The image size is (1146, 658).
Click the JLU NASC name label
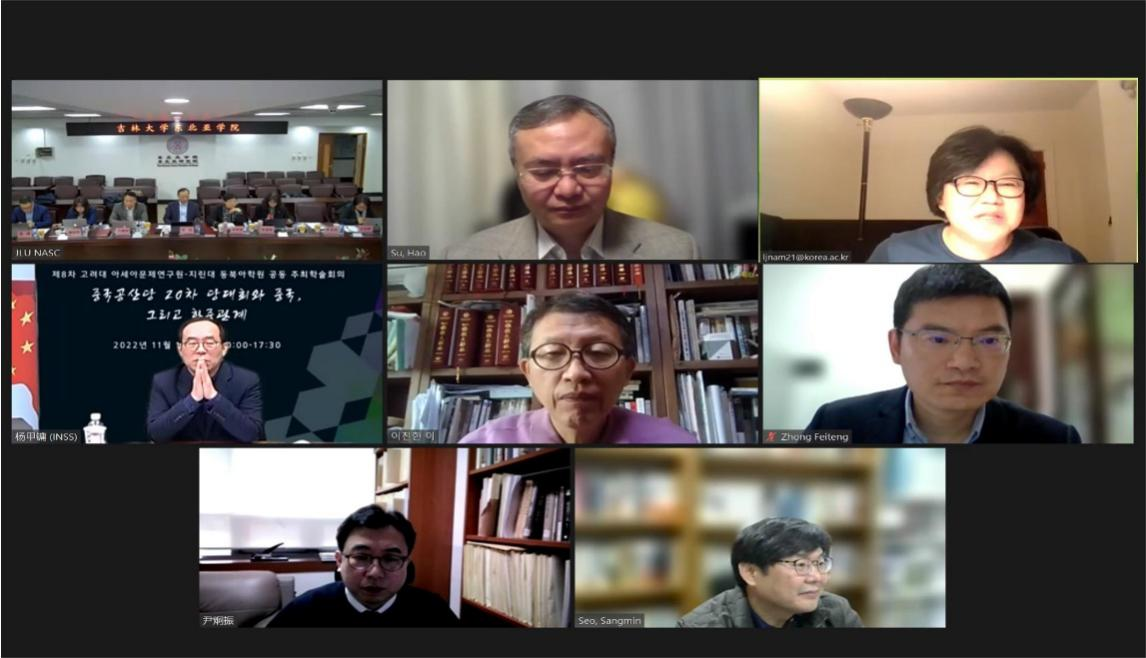(x=38, y=253)
